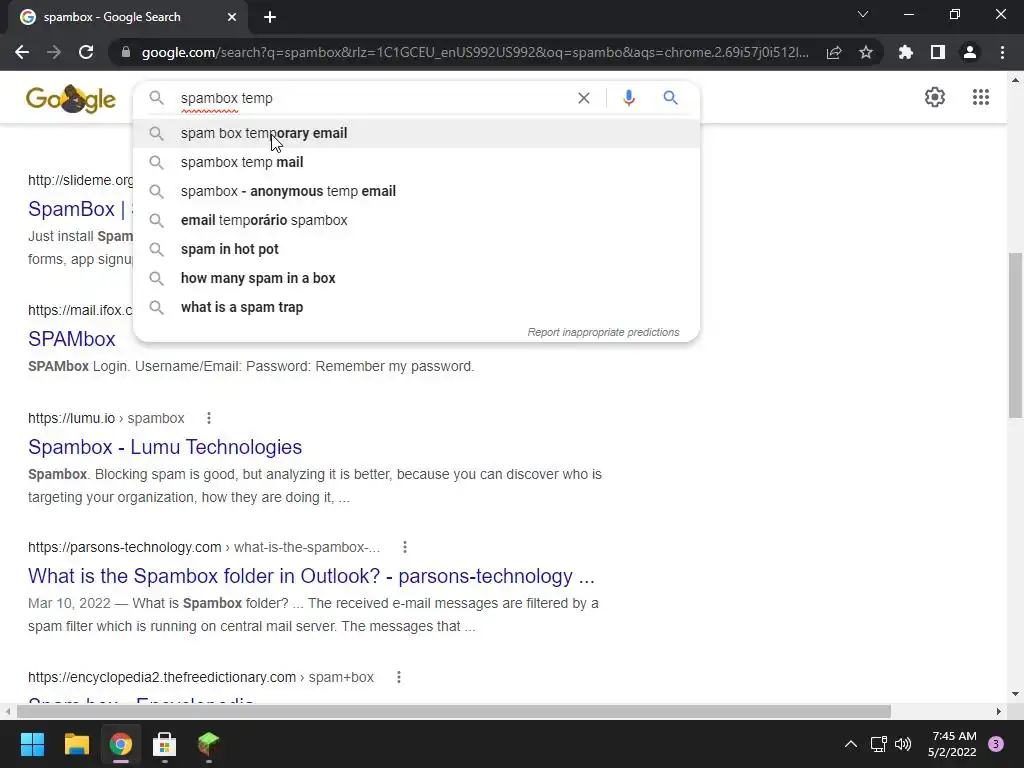
Task: Open the tab search chevron
Action: point(863,14)
